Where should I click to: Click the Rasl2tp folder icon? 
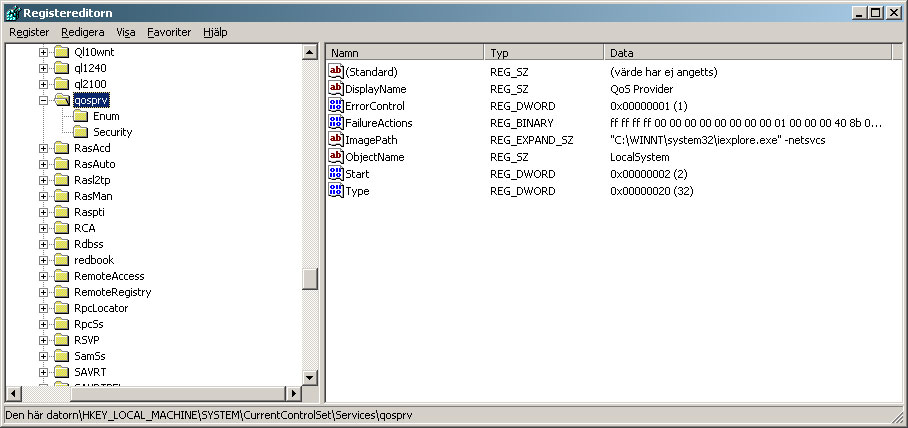coord(61,180)
